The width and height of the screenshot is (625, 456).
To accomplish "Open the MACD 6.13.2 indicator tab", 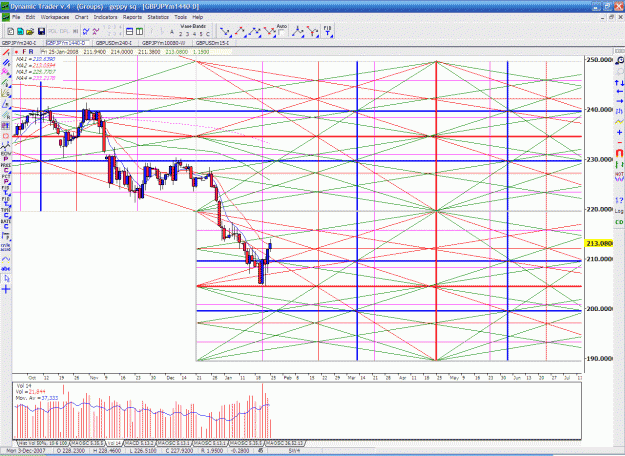I will click(x=140, y=443).
